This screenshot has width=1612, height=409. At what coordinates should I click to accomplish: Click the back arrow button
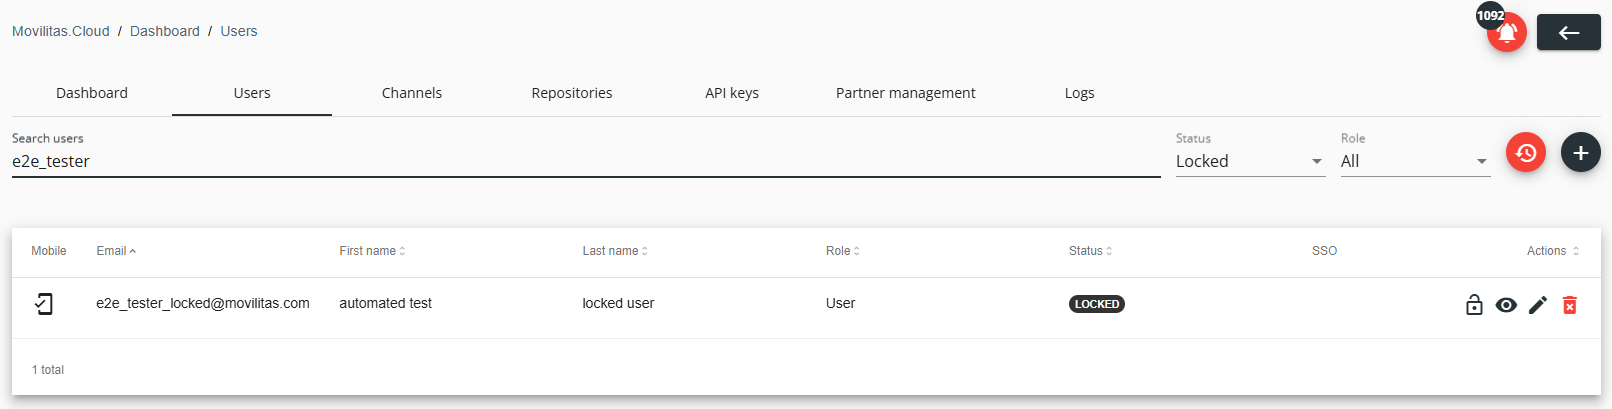[1568, 33]
